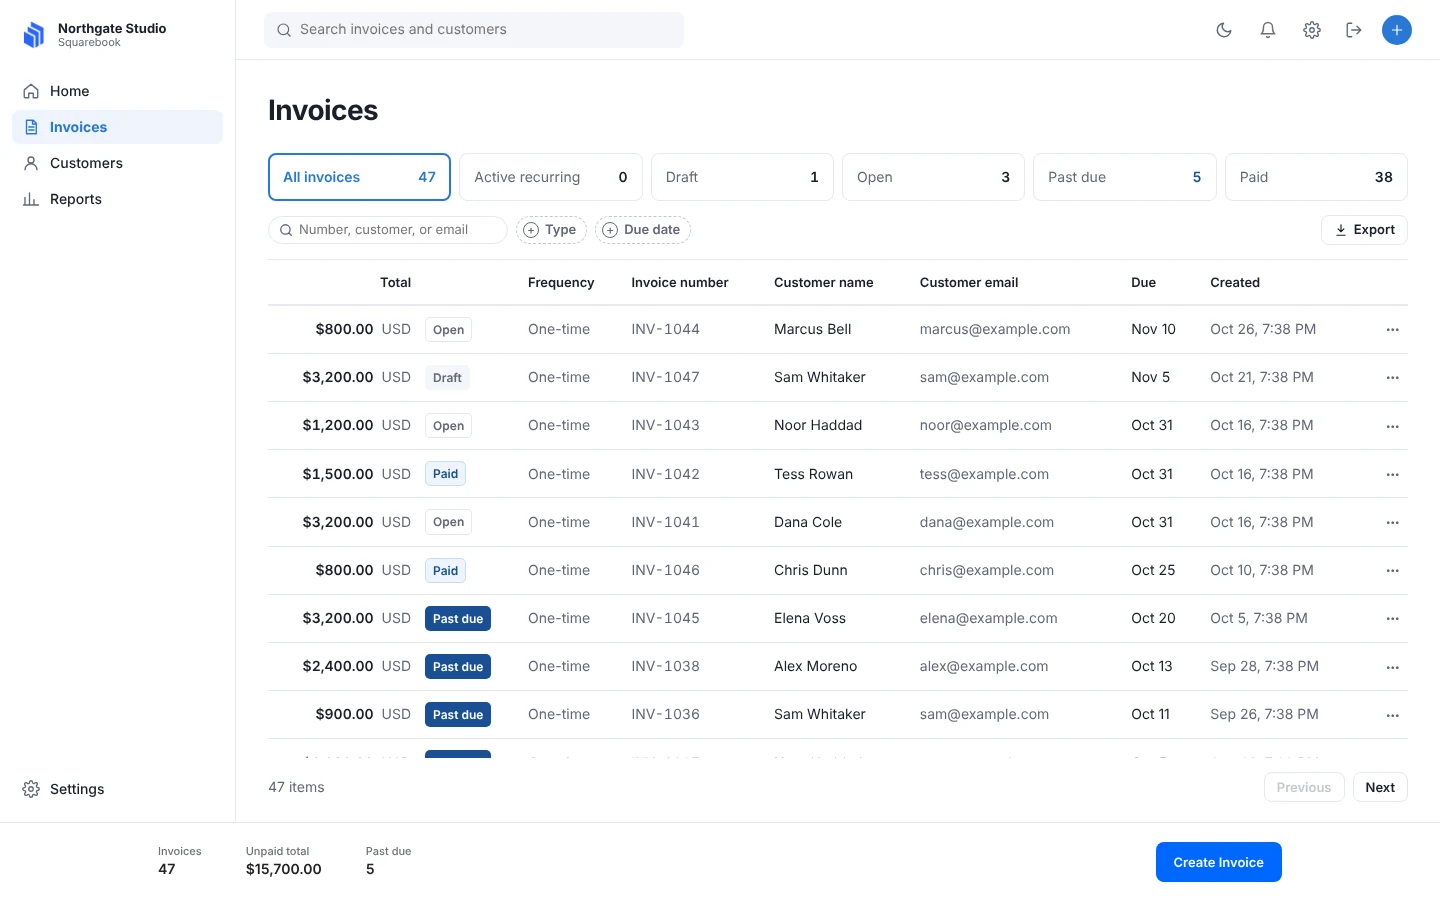The height and width of the screenshot is (900, 1440).
Task: Select the All invoices tab
Action: [x=359, y=177]
